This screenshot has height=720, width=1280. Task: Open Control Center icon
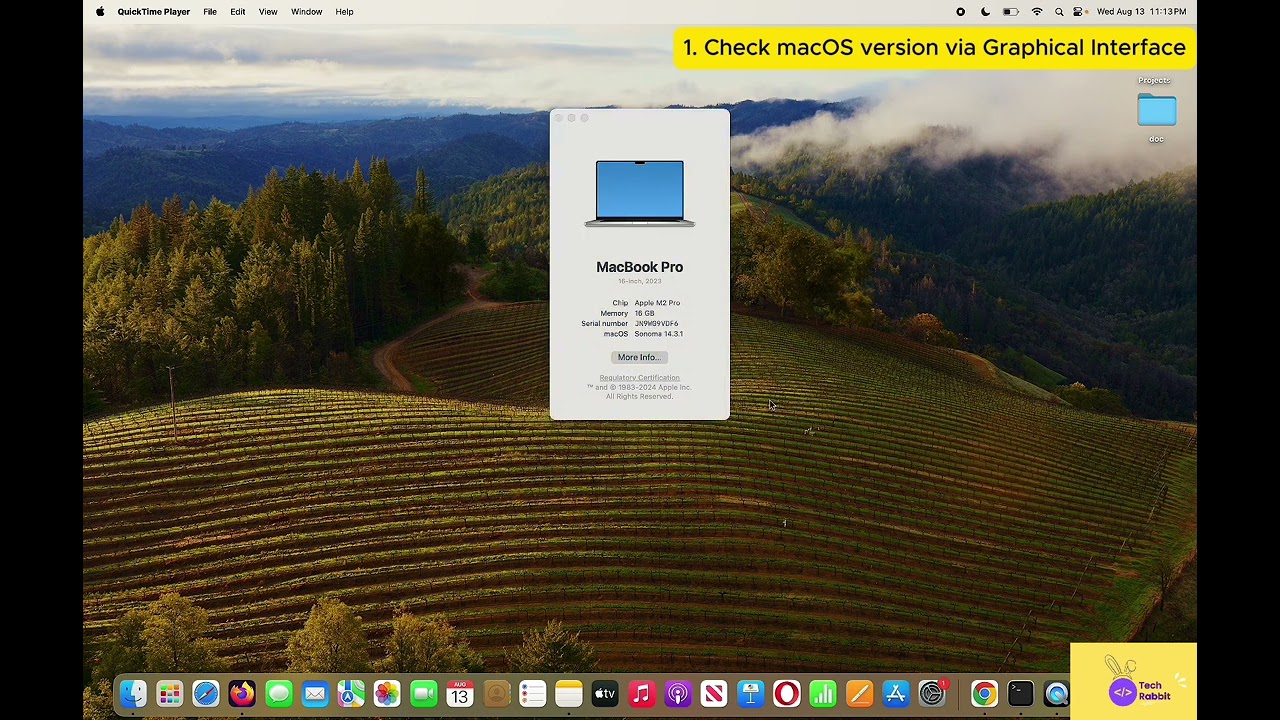coord(1079,12)
